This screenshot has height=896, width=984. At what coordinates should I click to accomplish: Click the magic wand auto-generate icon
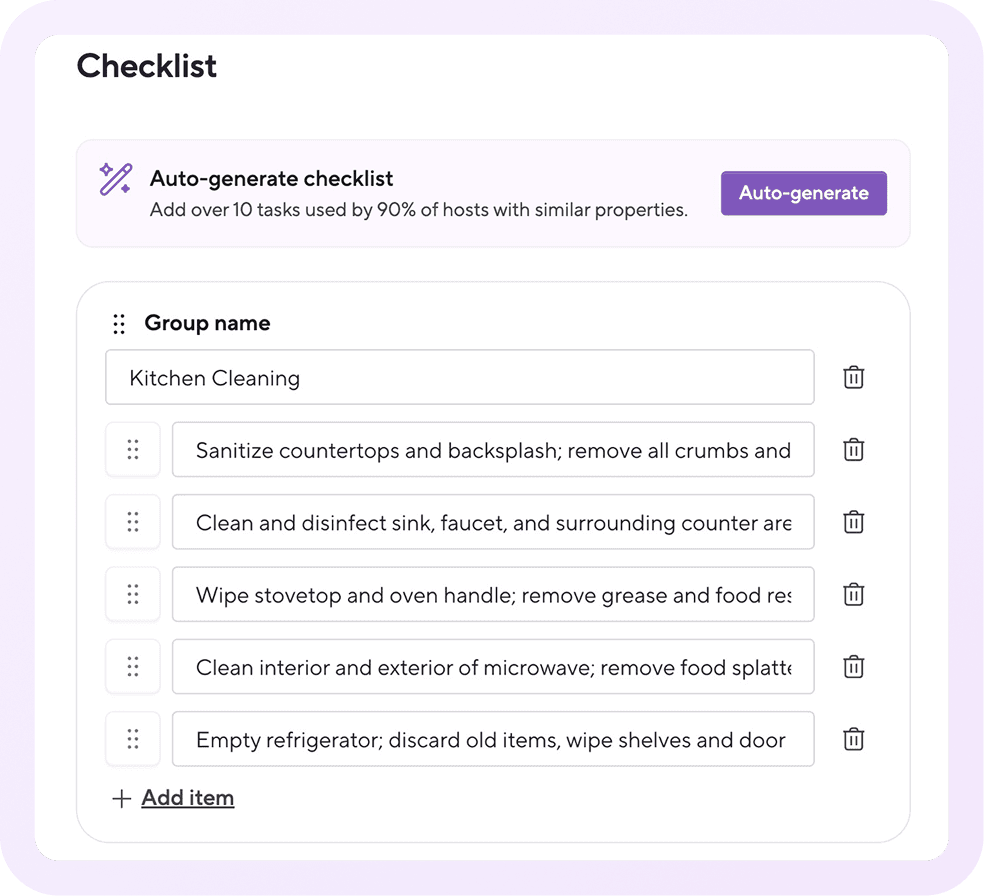pyautogui.click(x=113, y=179)
